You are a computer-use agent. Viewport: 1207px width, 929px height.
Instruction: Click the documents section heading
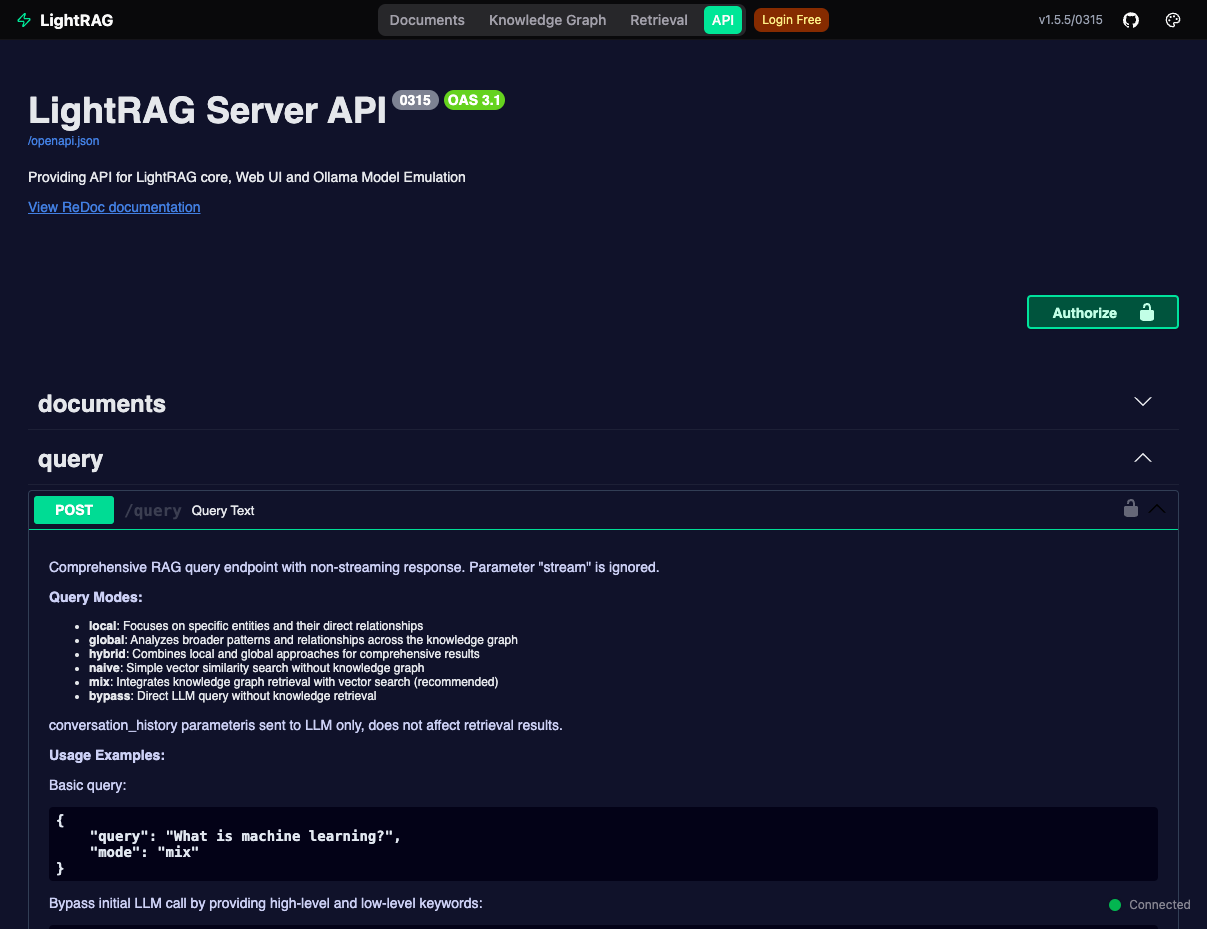pyautogui.click(x=102, y=404)
